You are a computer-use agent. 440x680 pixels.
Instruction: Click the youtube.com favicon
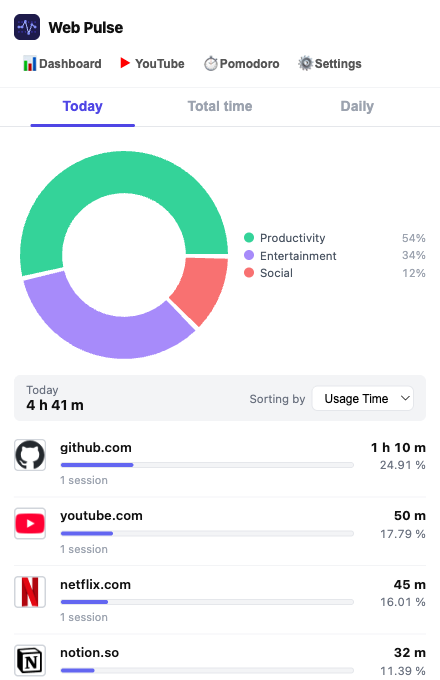point(30,523)
